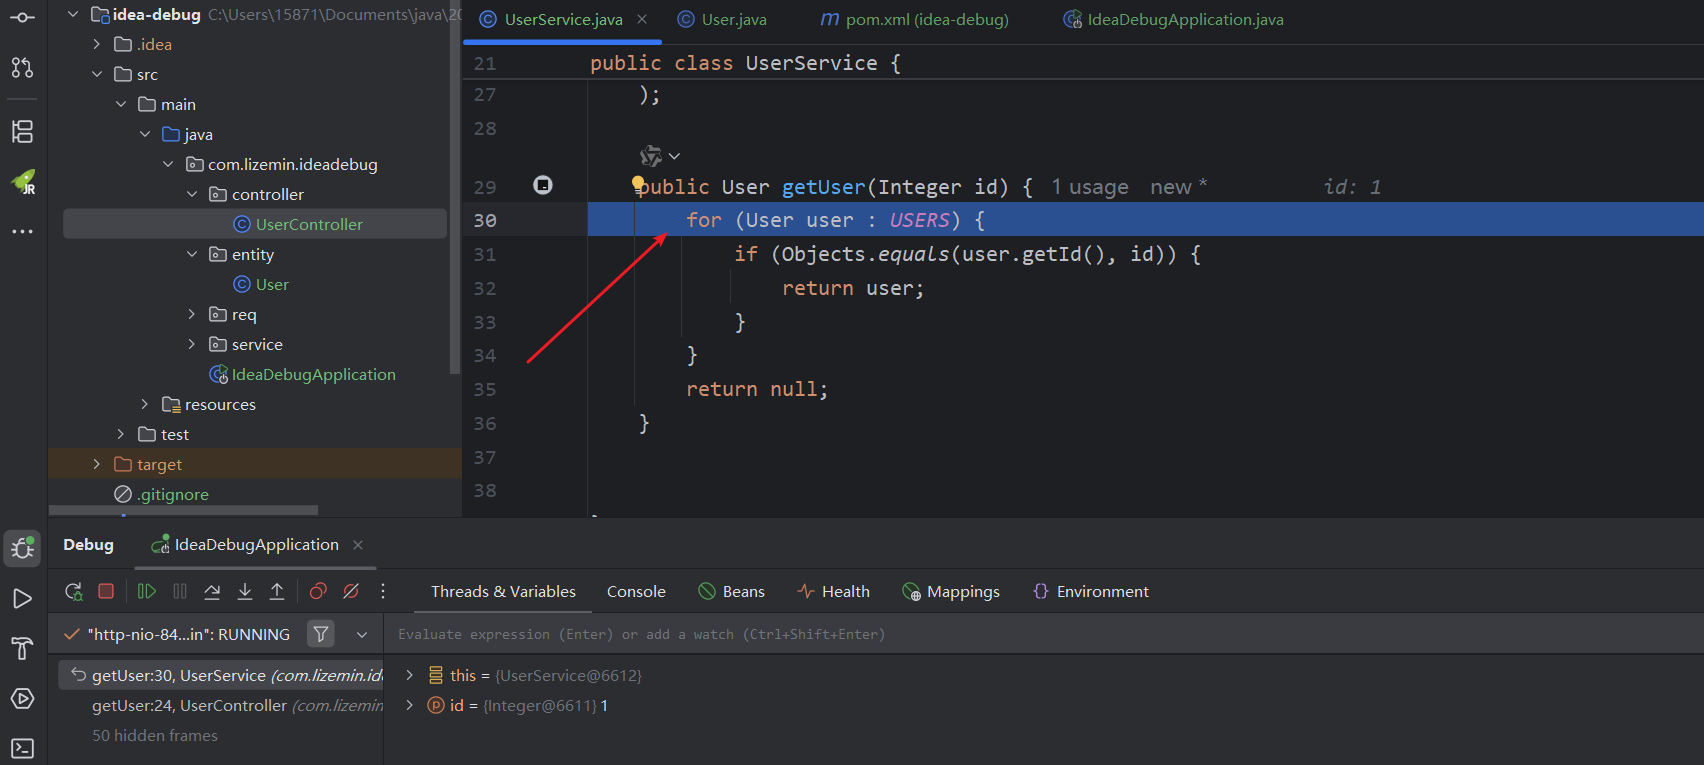Click the Step Into icon

[x=245, y=591]
